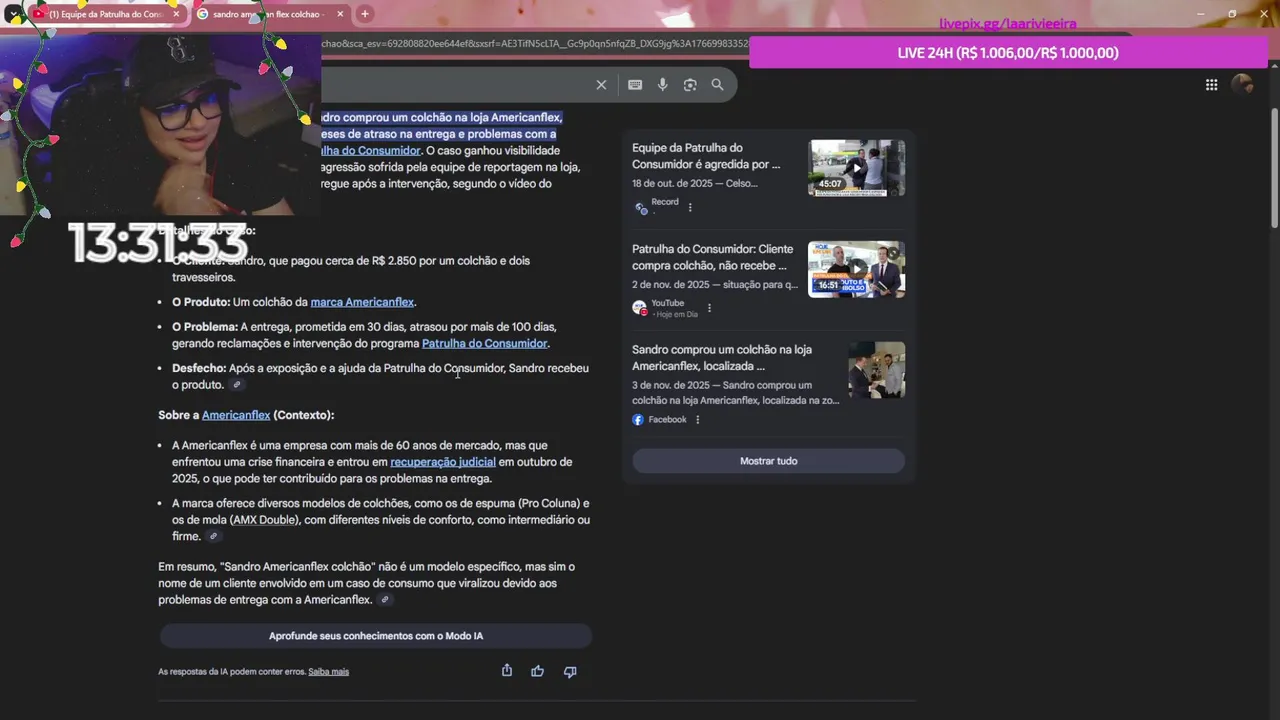Open source link icon after 'firme.'
Image resolution: width=1280 pixels, height=720 pixels.
213,537
